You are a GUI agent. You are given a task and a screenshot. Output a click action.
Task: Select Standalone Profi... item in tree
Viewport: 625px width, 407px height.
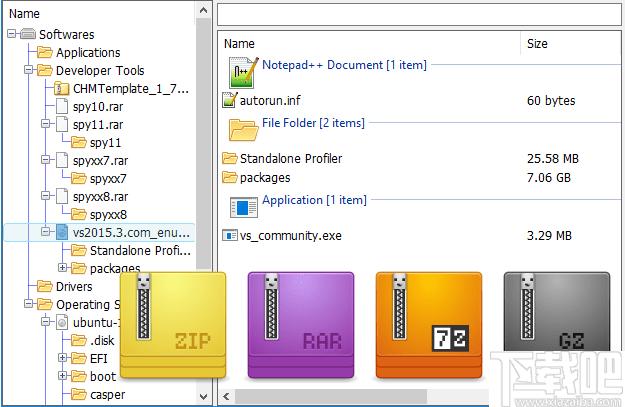(x=140, y=250)
